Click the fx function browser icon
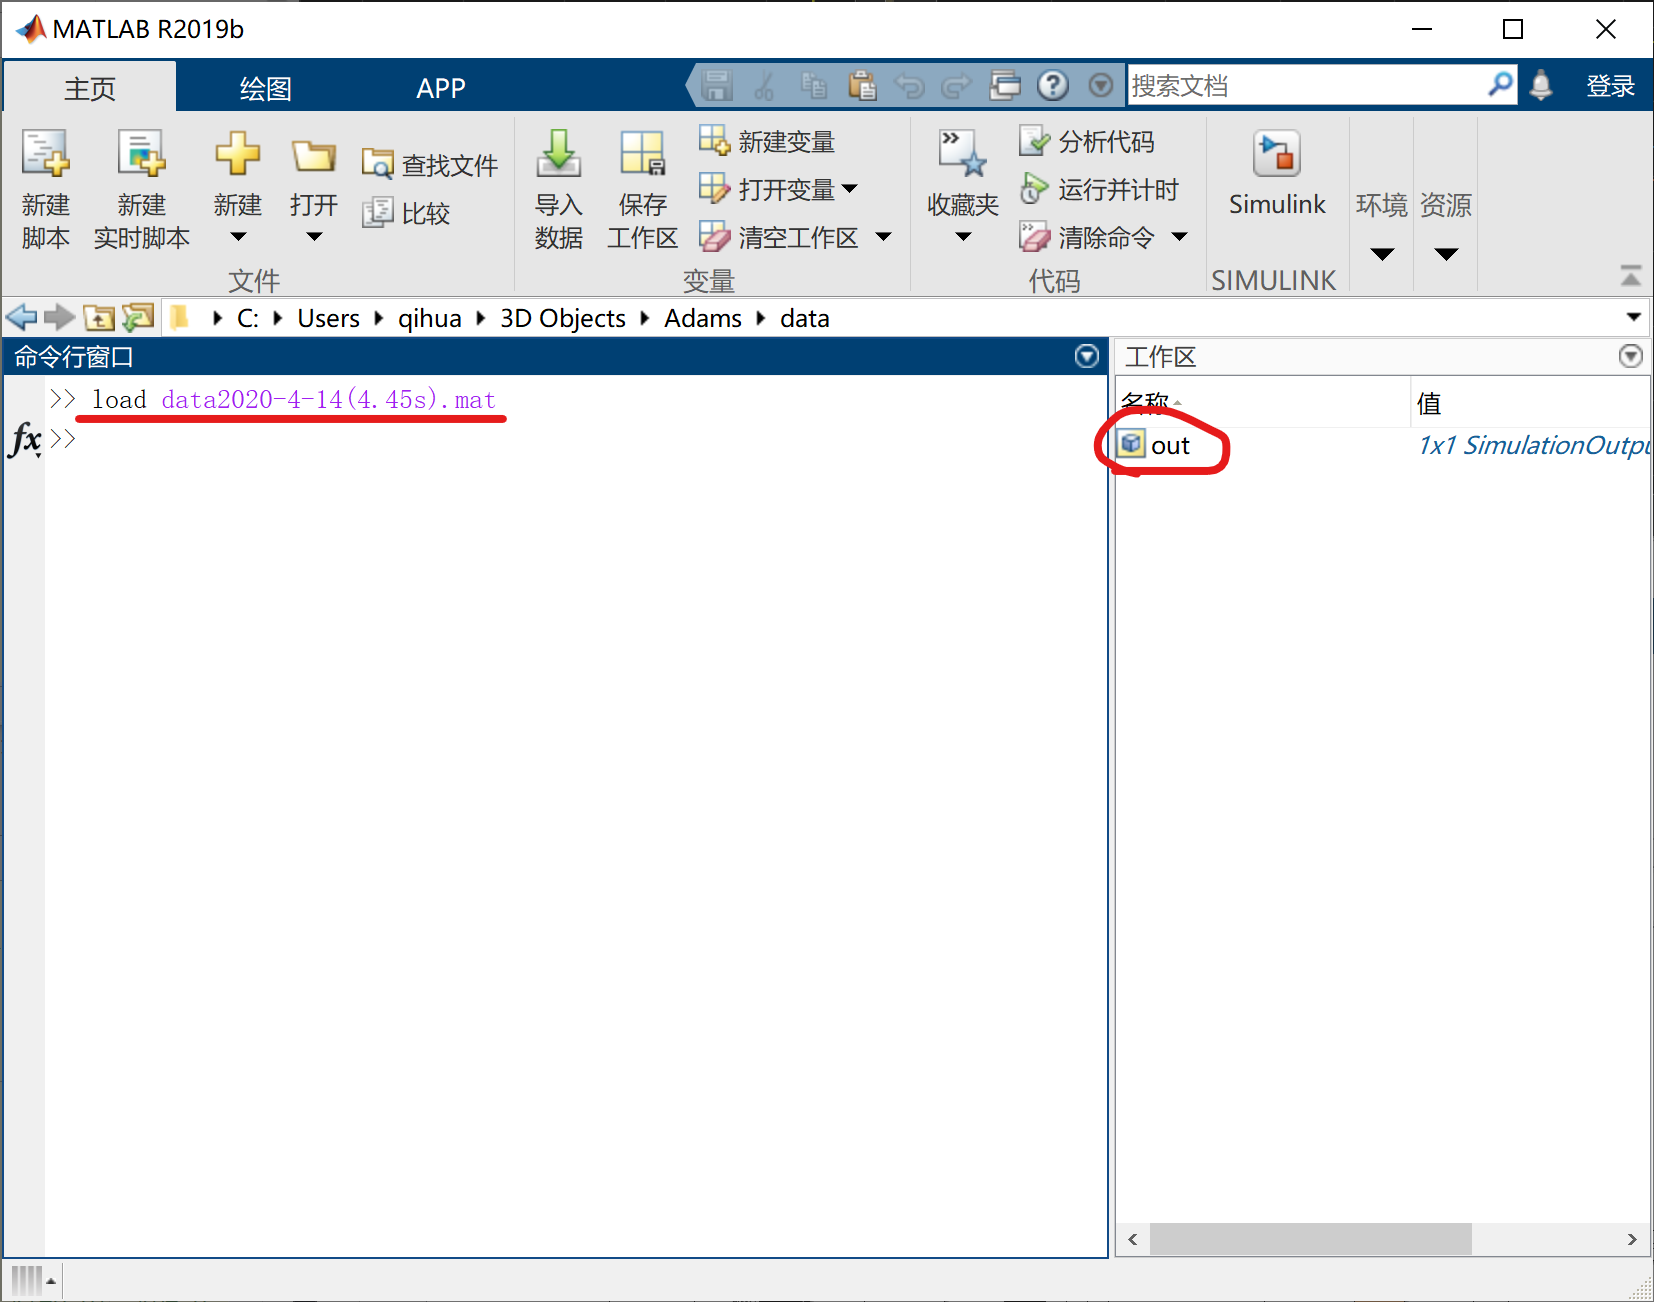The image size is (1654, 1302). tap(24, 440)
